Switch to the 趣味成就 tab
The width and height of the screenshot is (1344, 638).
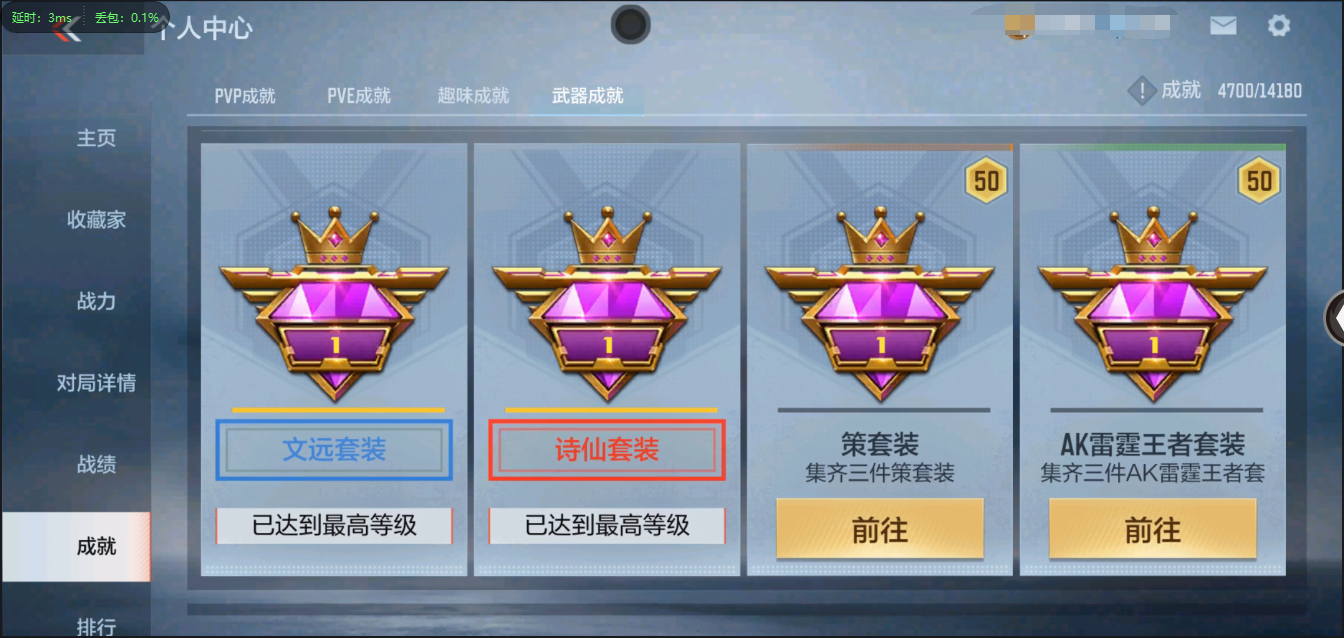pyautogui.click(x=473, y=96)
